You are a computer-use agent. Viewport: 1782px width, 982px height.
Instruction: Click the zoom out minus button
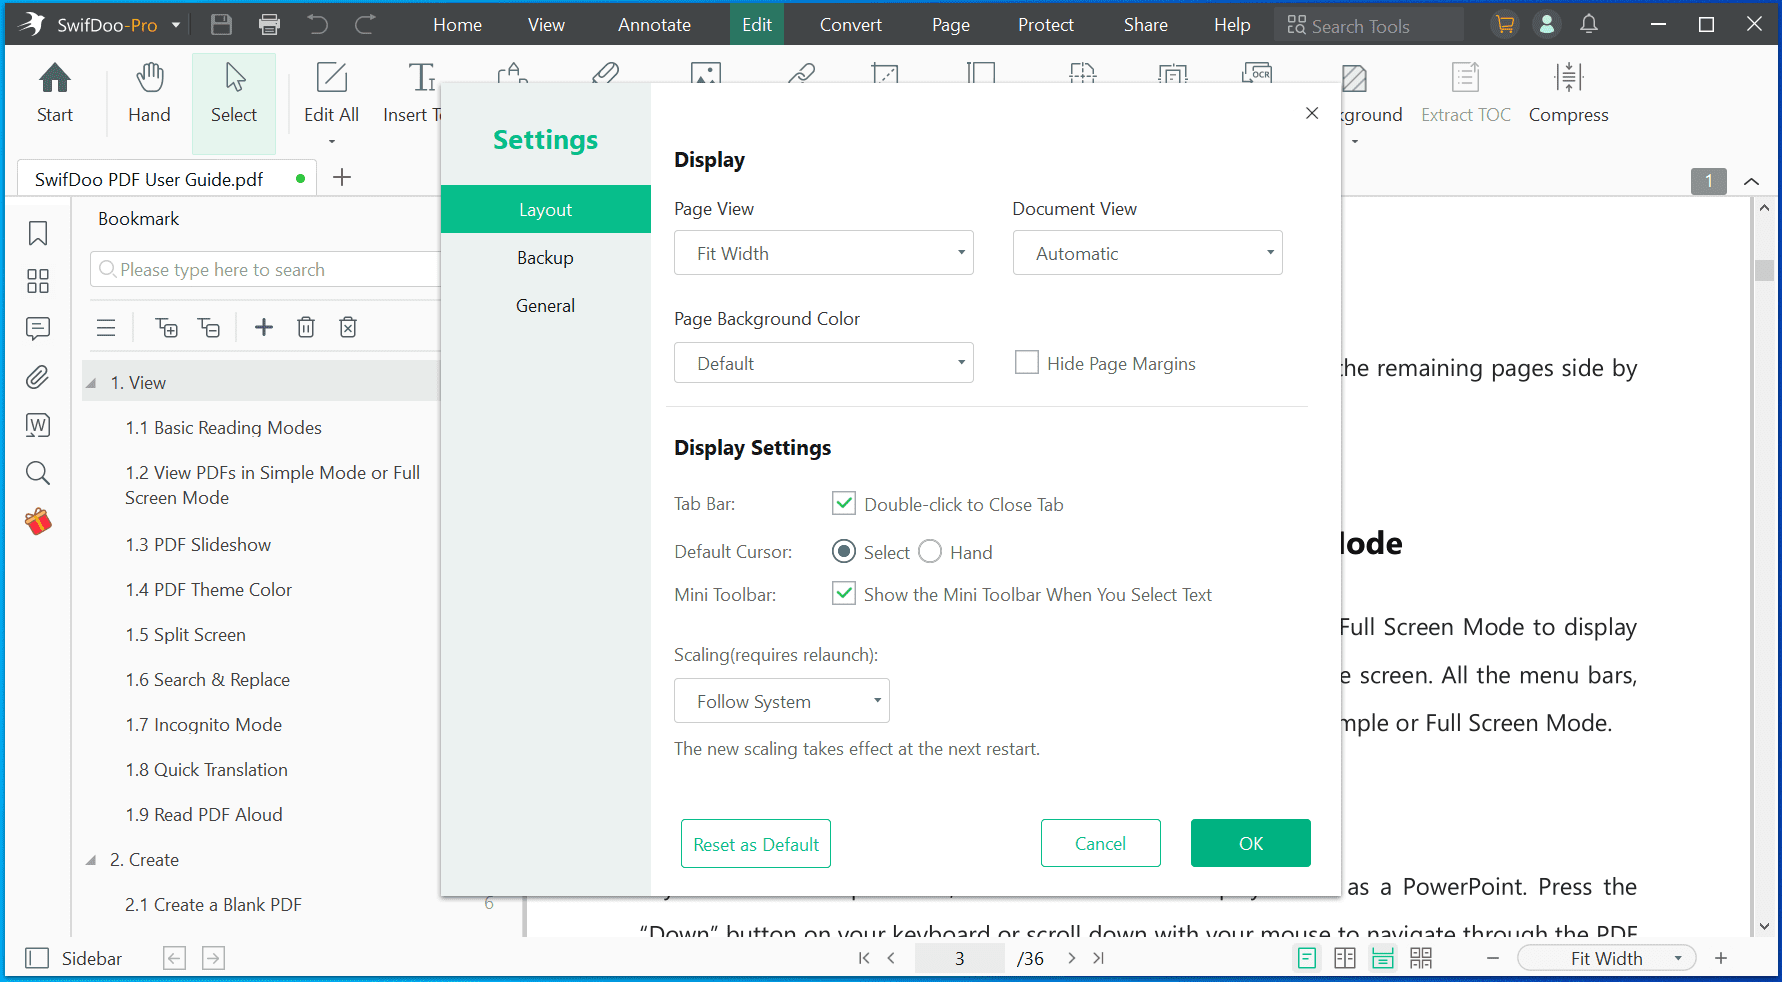(1493, 958)
